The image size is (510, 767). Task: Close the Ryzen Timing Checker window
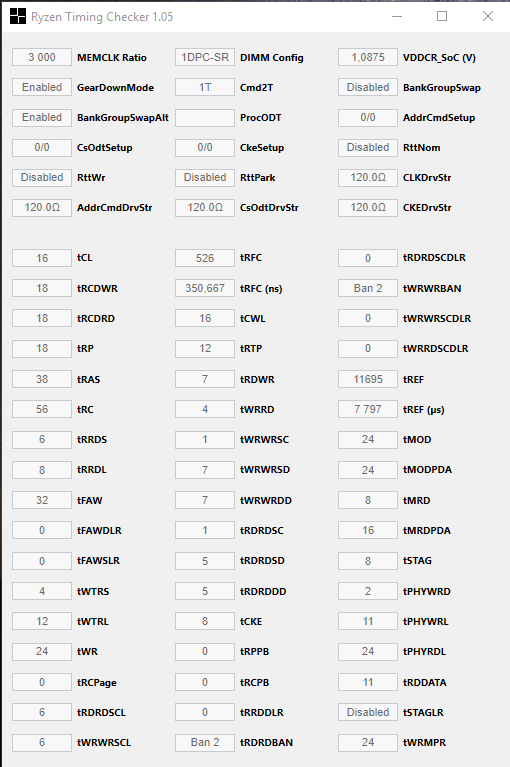[488, 16]
